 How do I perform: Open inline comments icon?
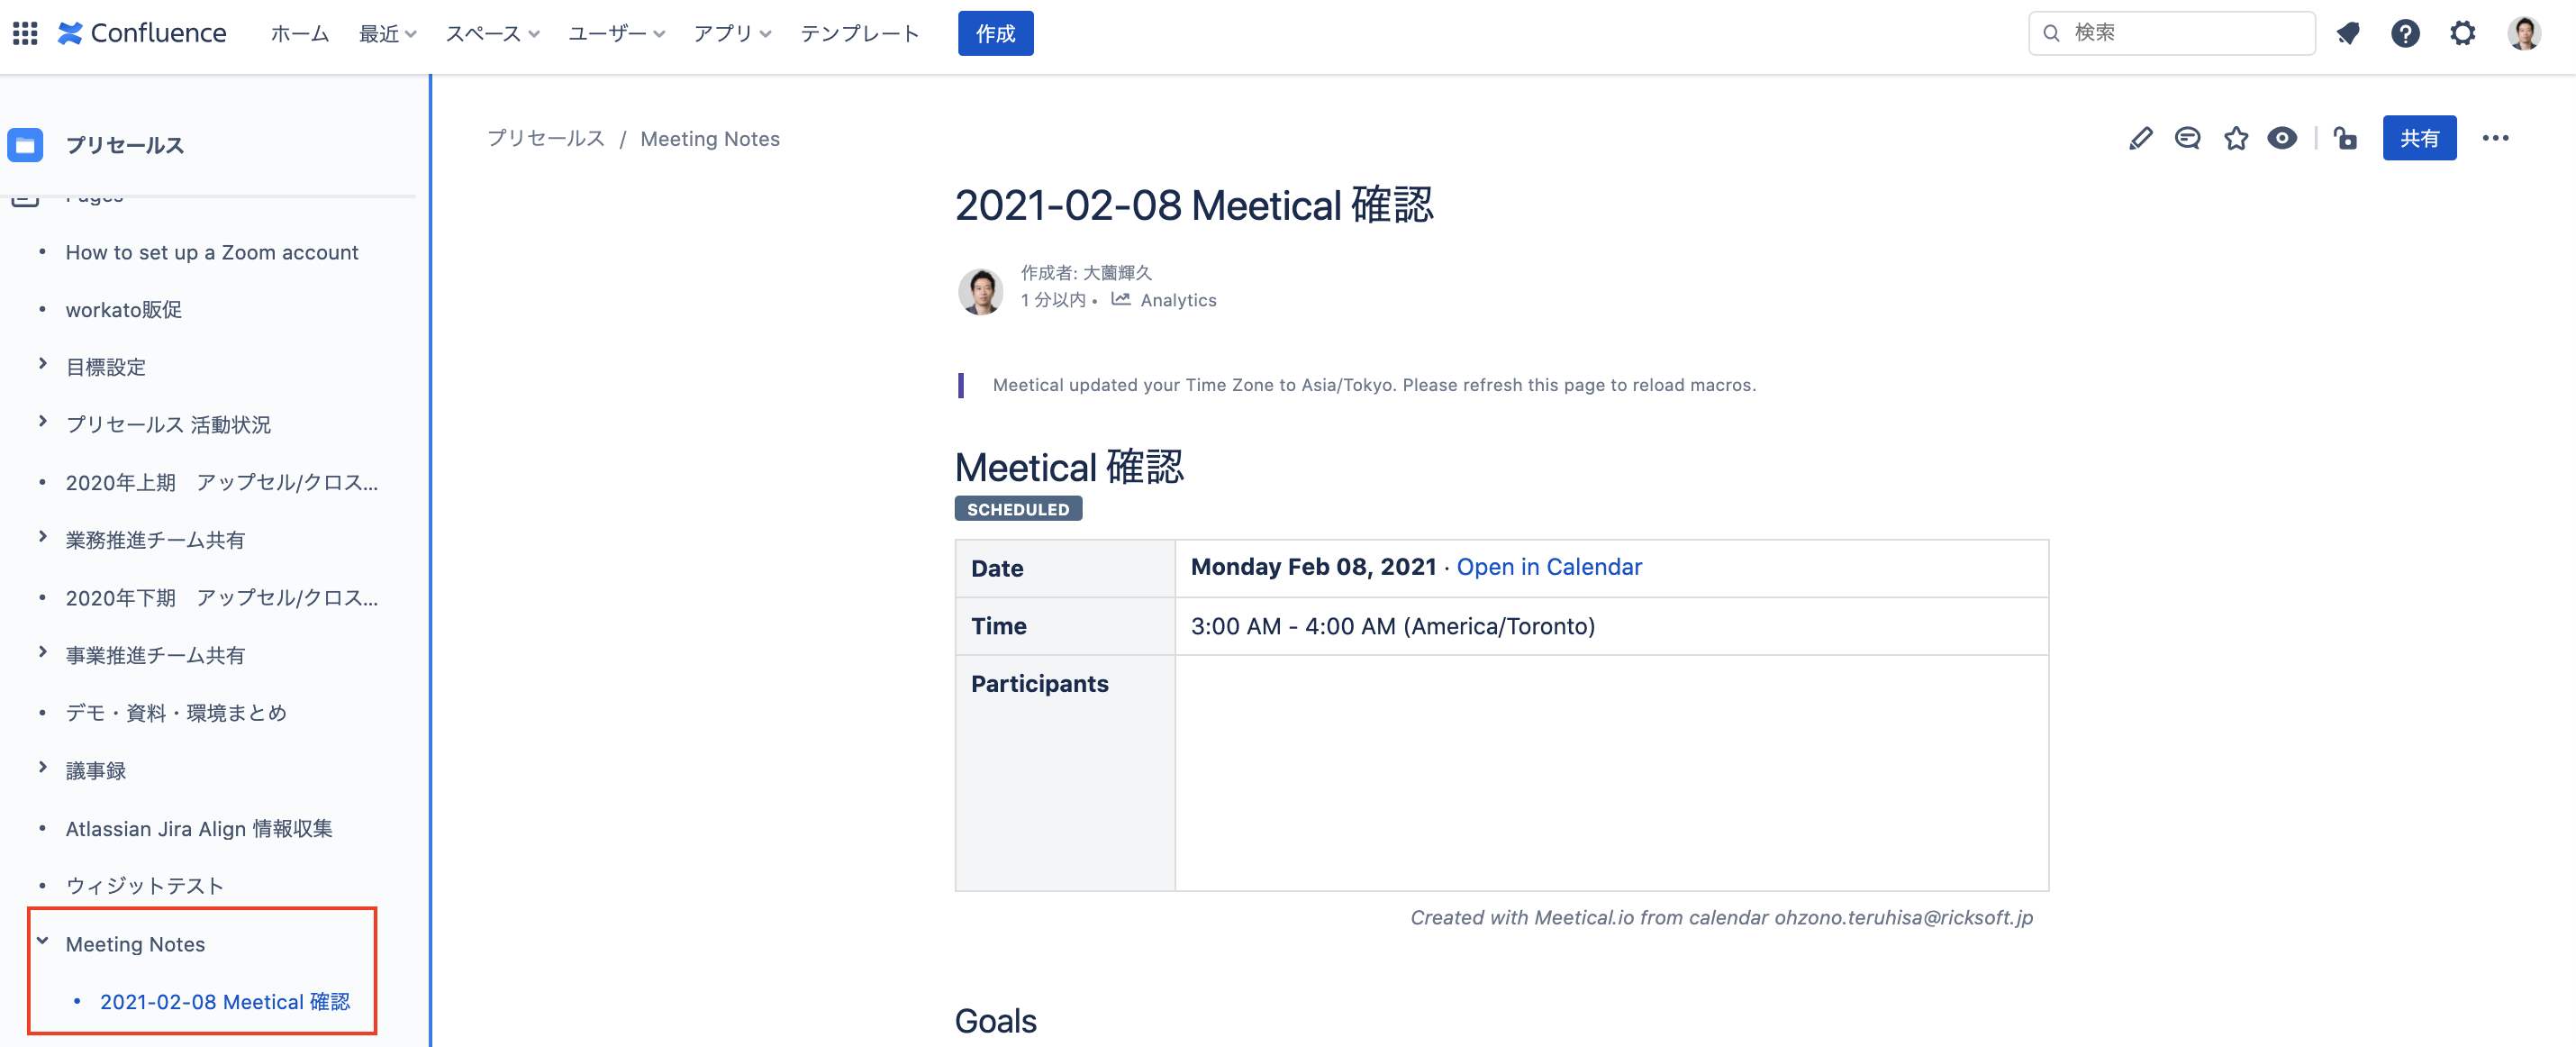2188,138
